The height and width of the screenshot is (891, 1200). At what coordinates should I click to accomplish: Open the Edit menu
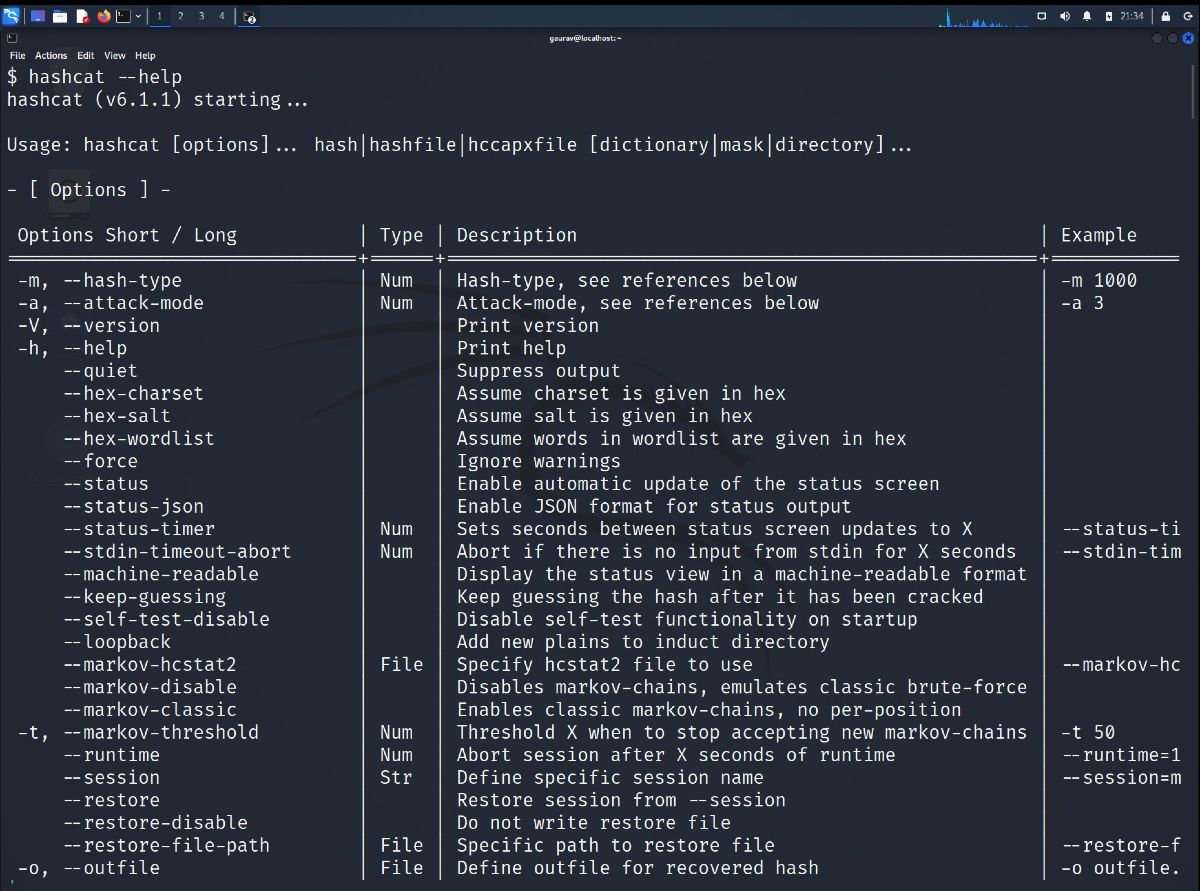coord(85,55)
